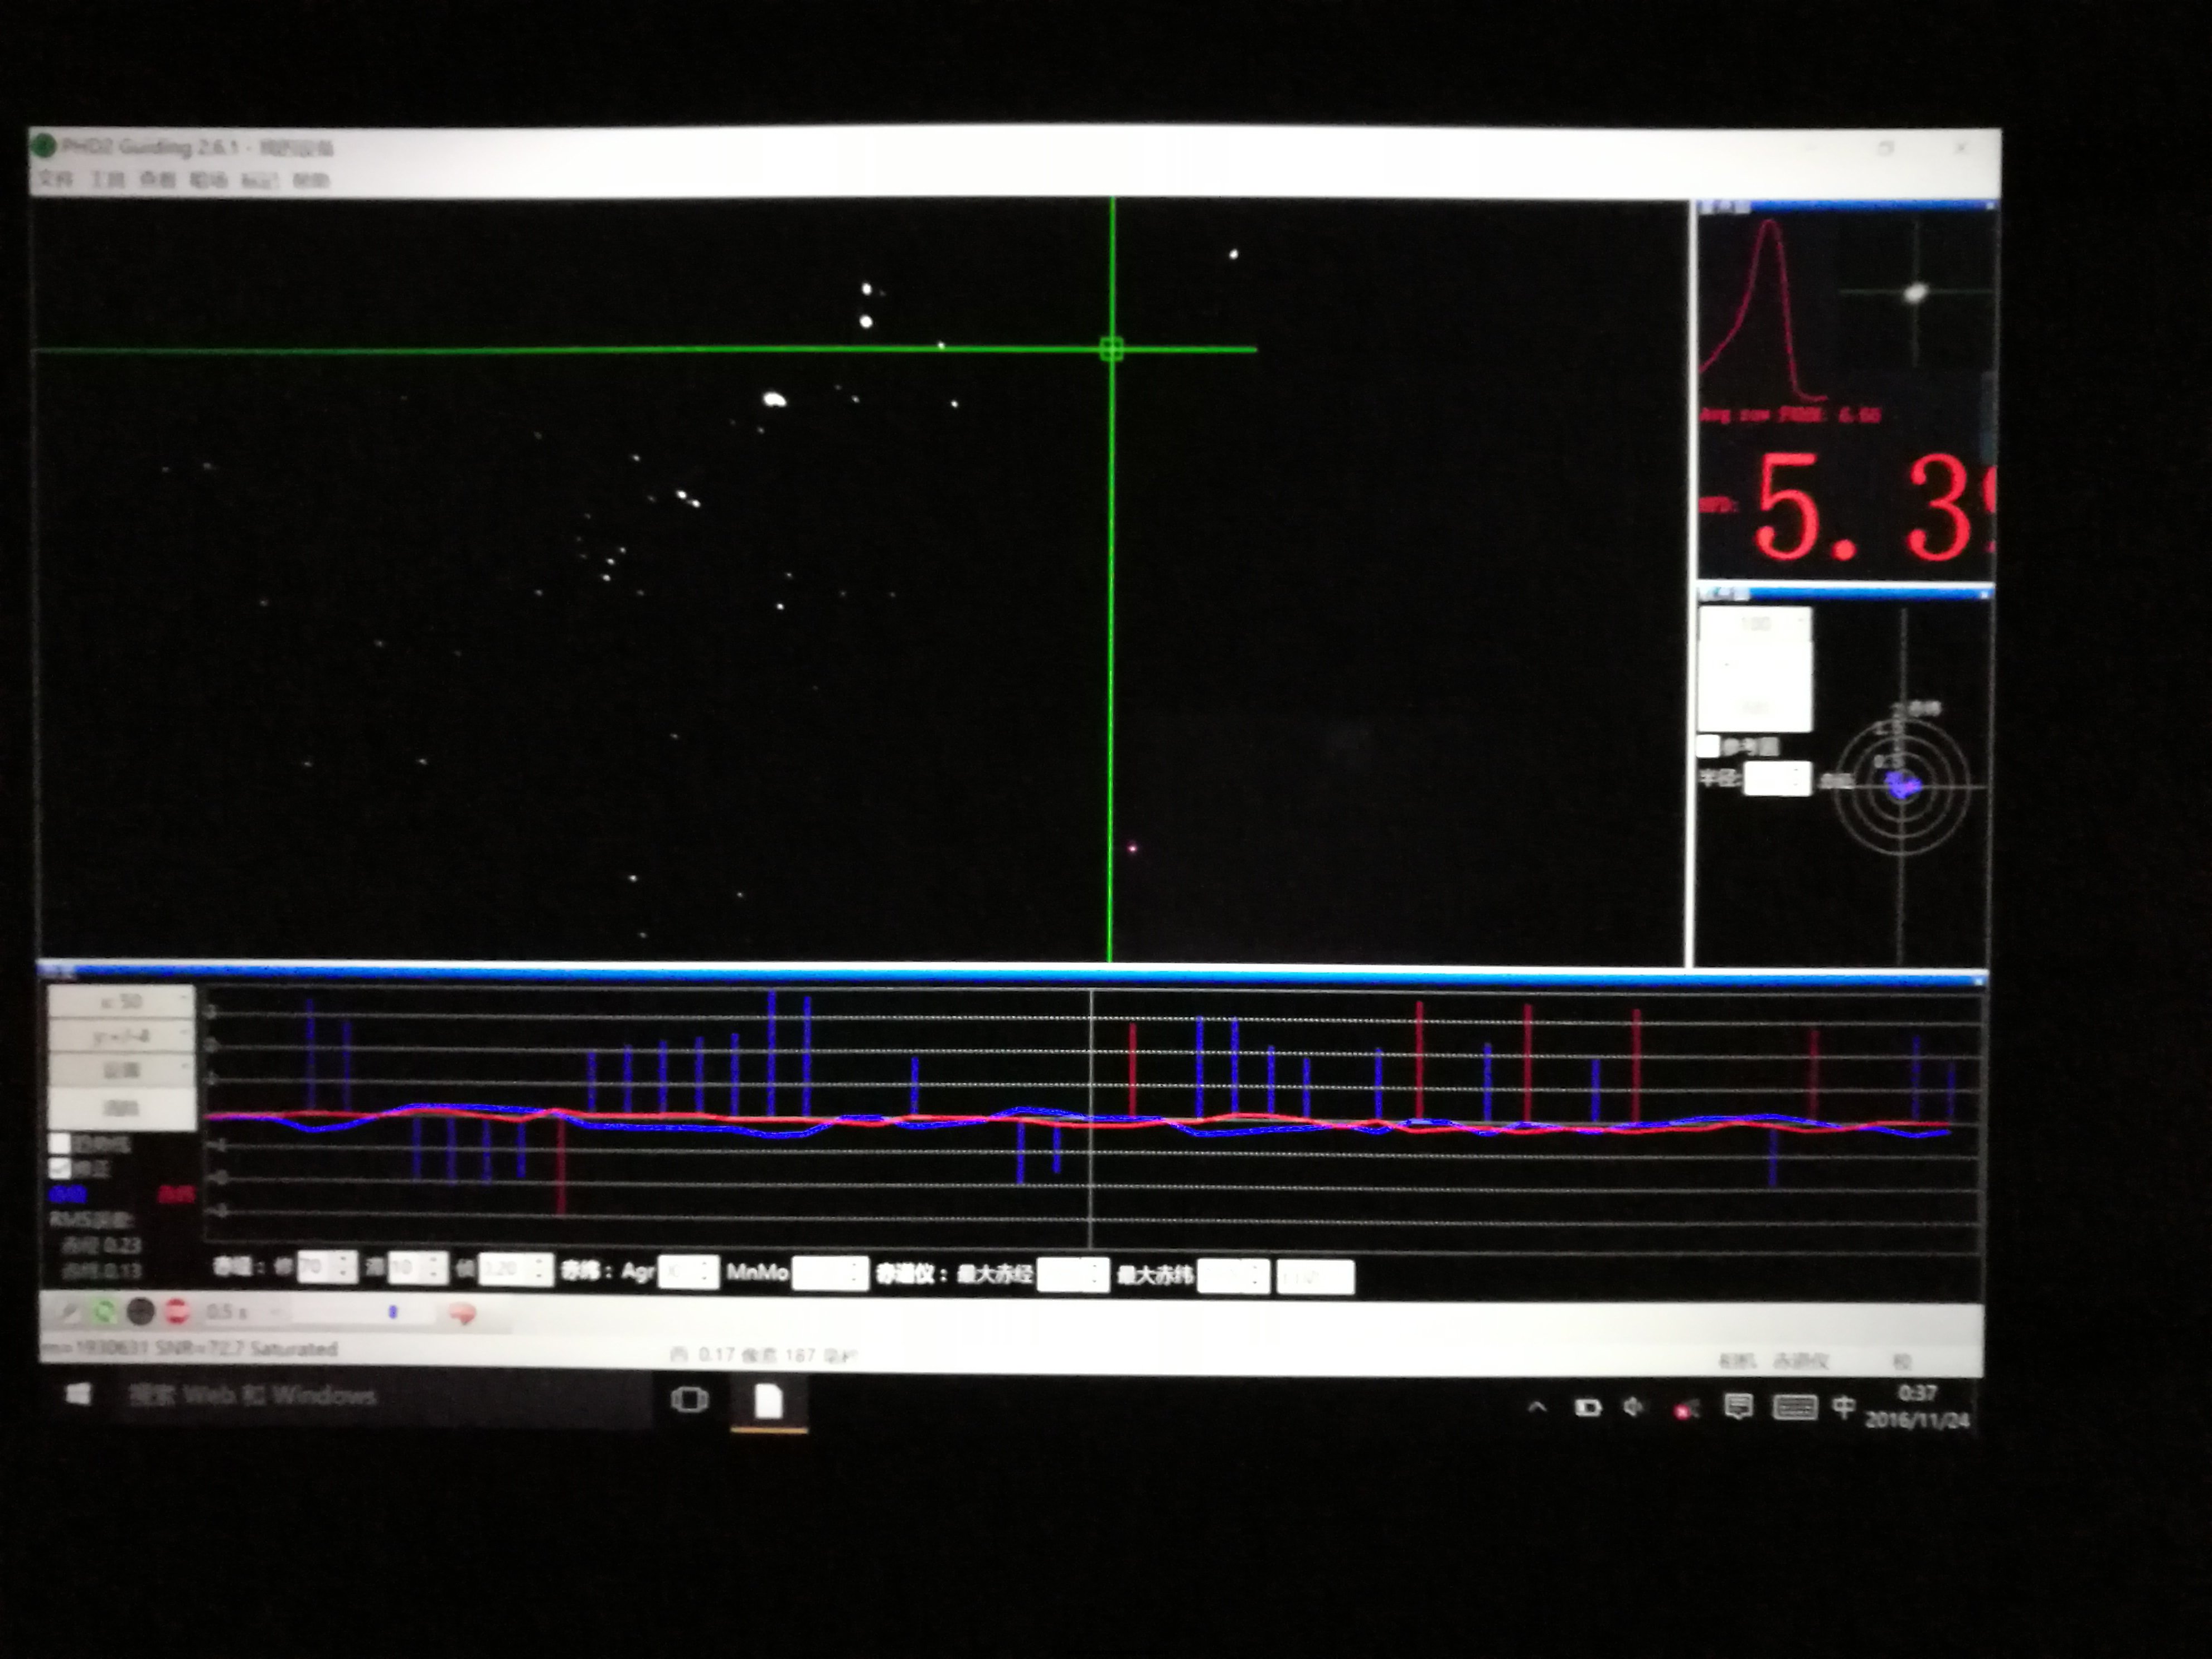
Task: Click the highlighted file app taskbar icon
Action: pyautogui.click(x=768, y=1401)
